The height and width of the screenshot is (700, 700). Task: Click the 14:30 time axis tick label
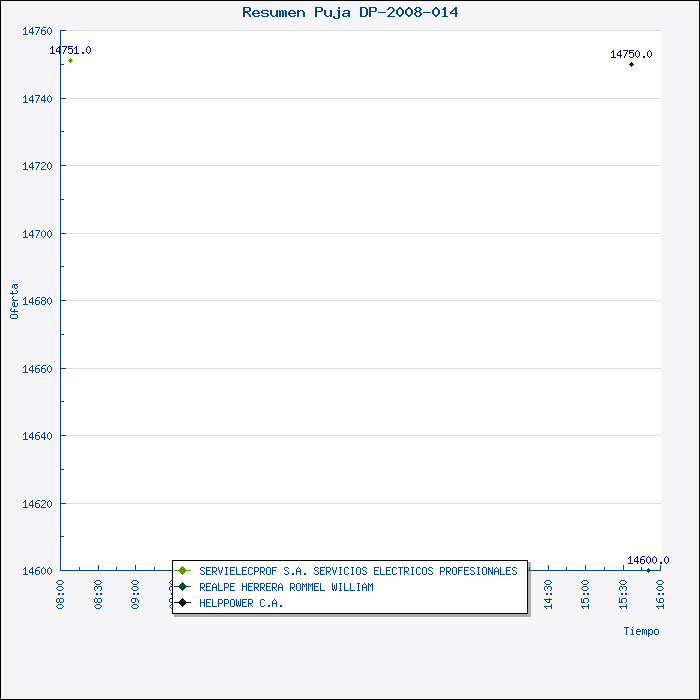[548, 594]
